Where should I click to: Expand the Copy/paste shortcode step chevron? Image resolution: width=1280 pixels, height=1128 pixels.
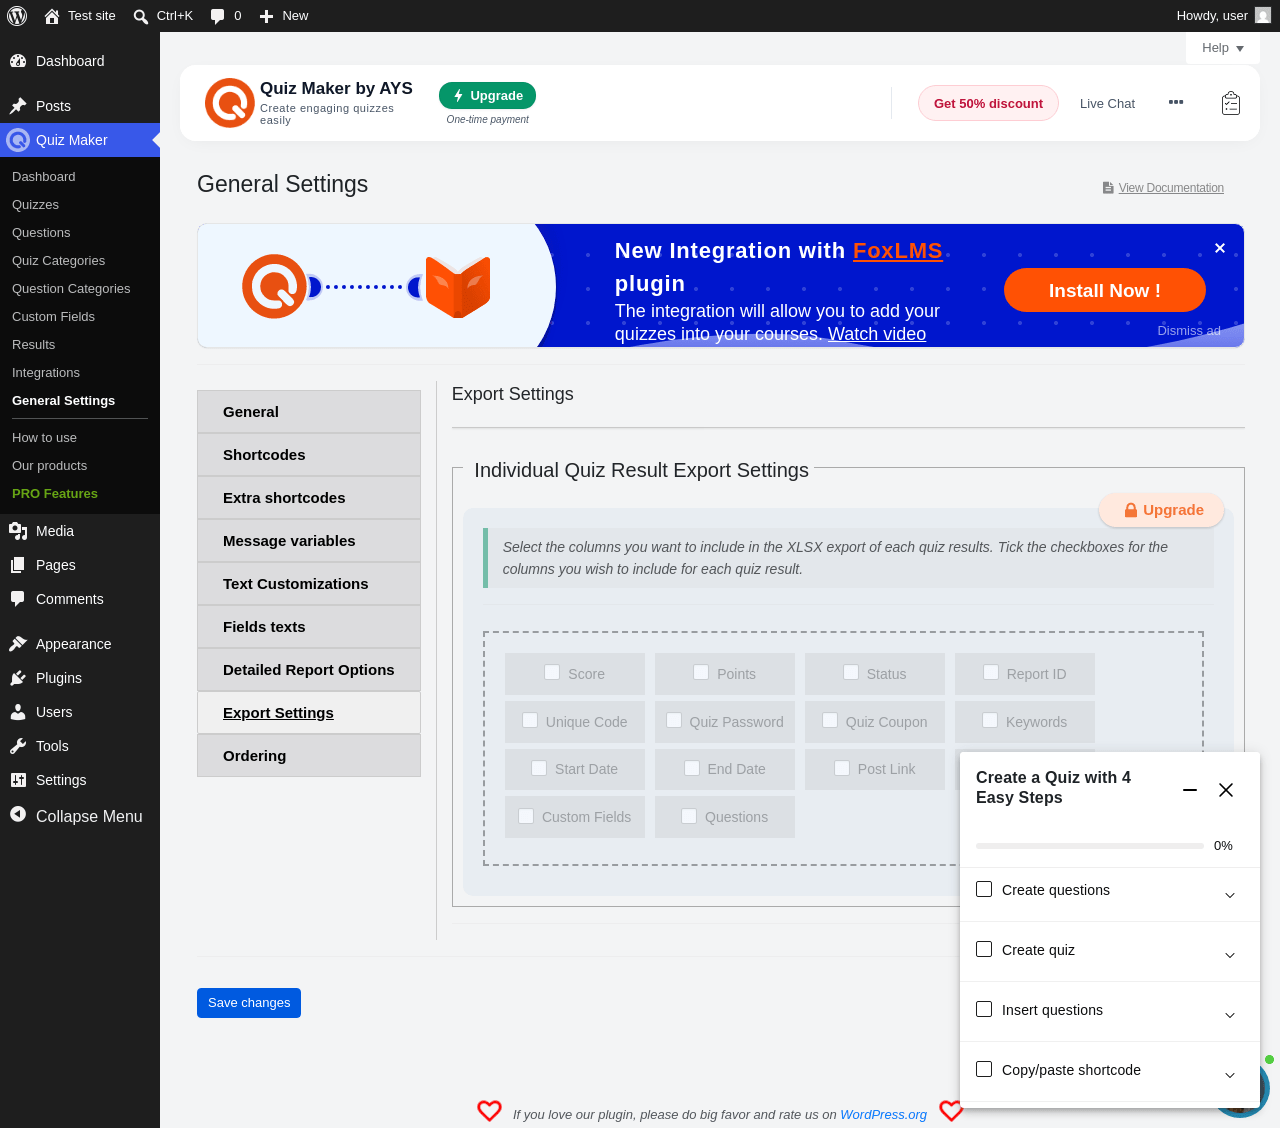(x=1230, y=1075)
